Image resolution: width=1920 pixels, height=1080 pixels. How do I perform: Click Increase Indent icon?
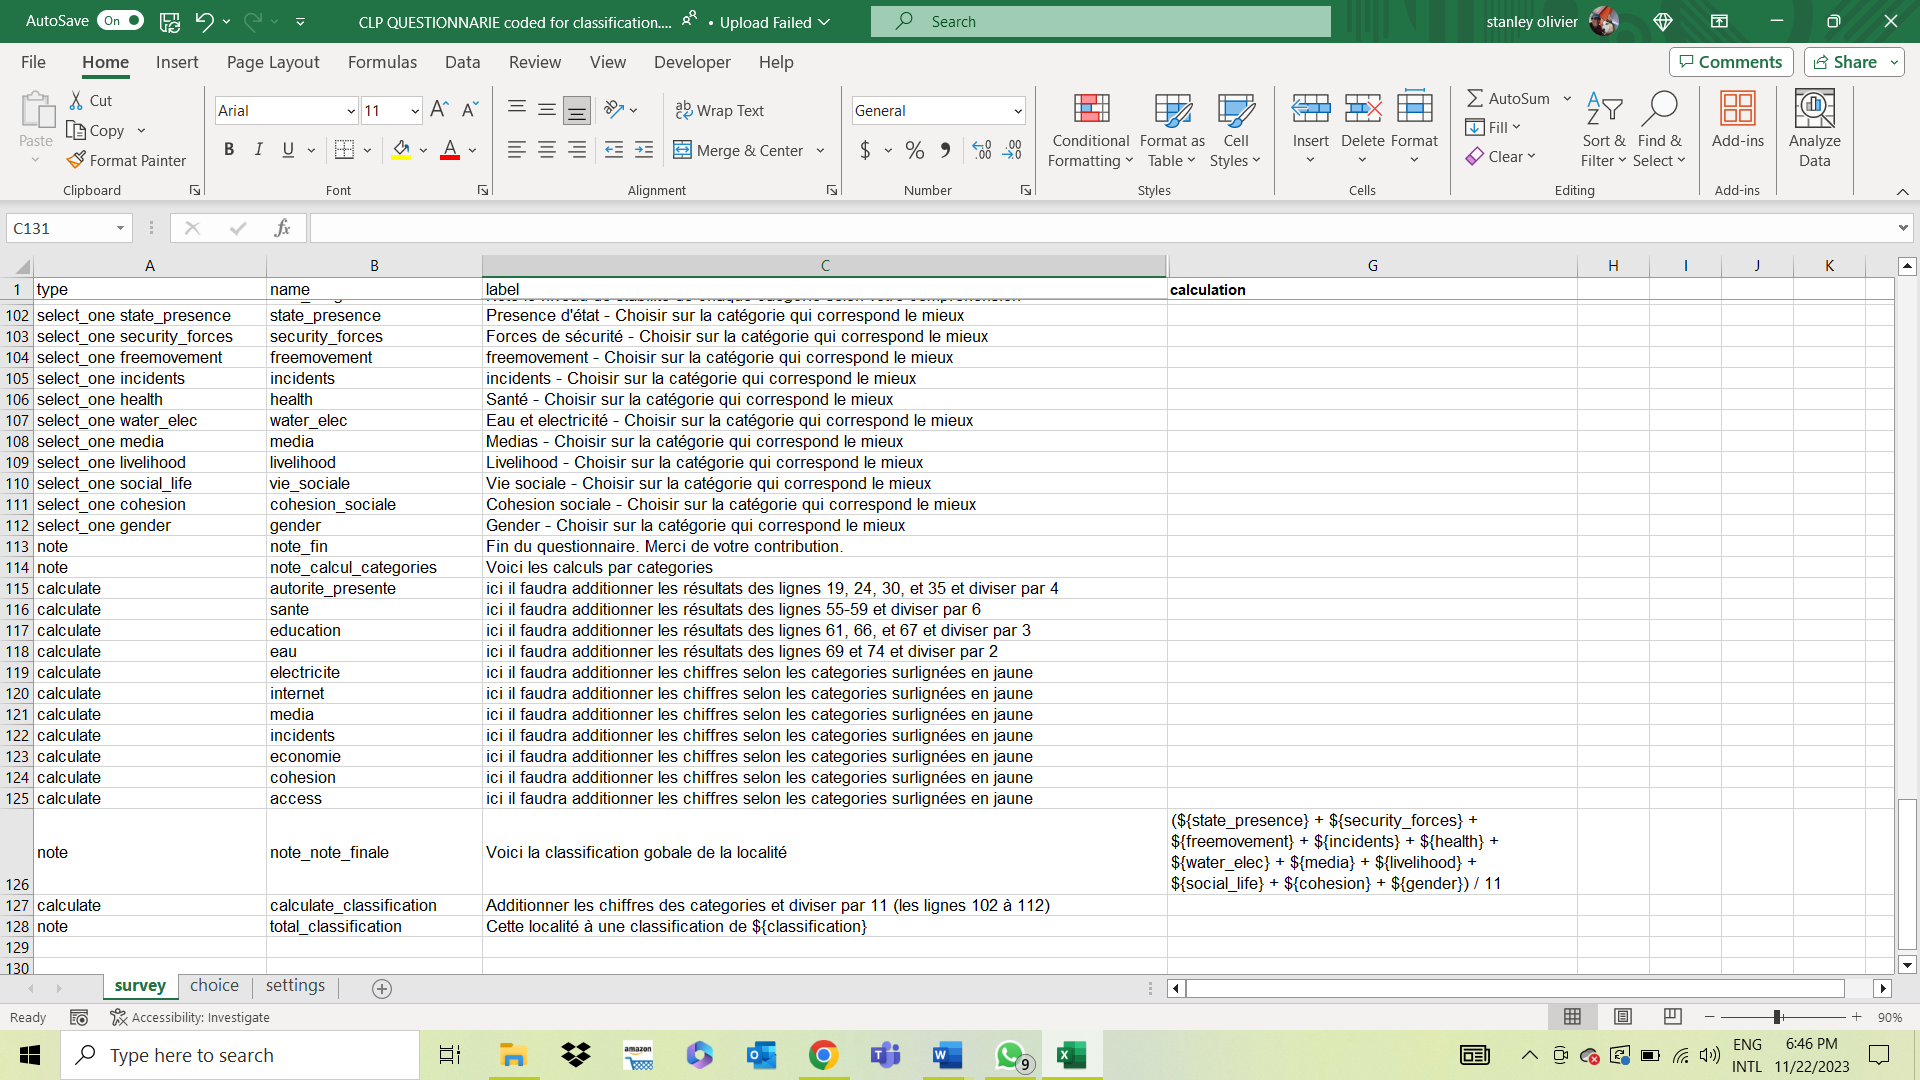click(x=644, y=150)
